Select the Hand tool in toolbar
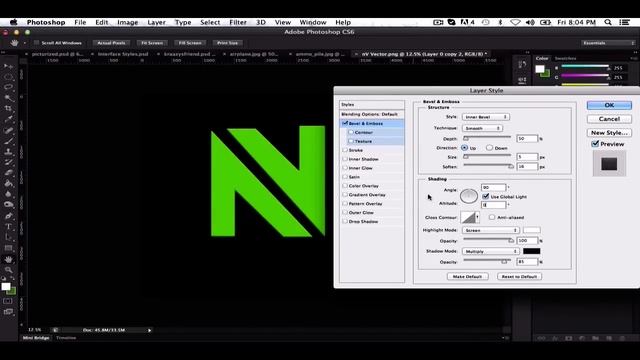The width and height of the screenshot is (640, 360). pyautogui.click(x=8, y=259)
